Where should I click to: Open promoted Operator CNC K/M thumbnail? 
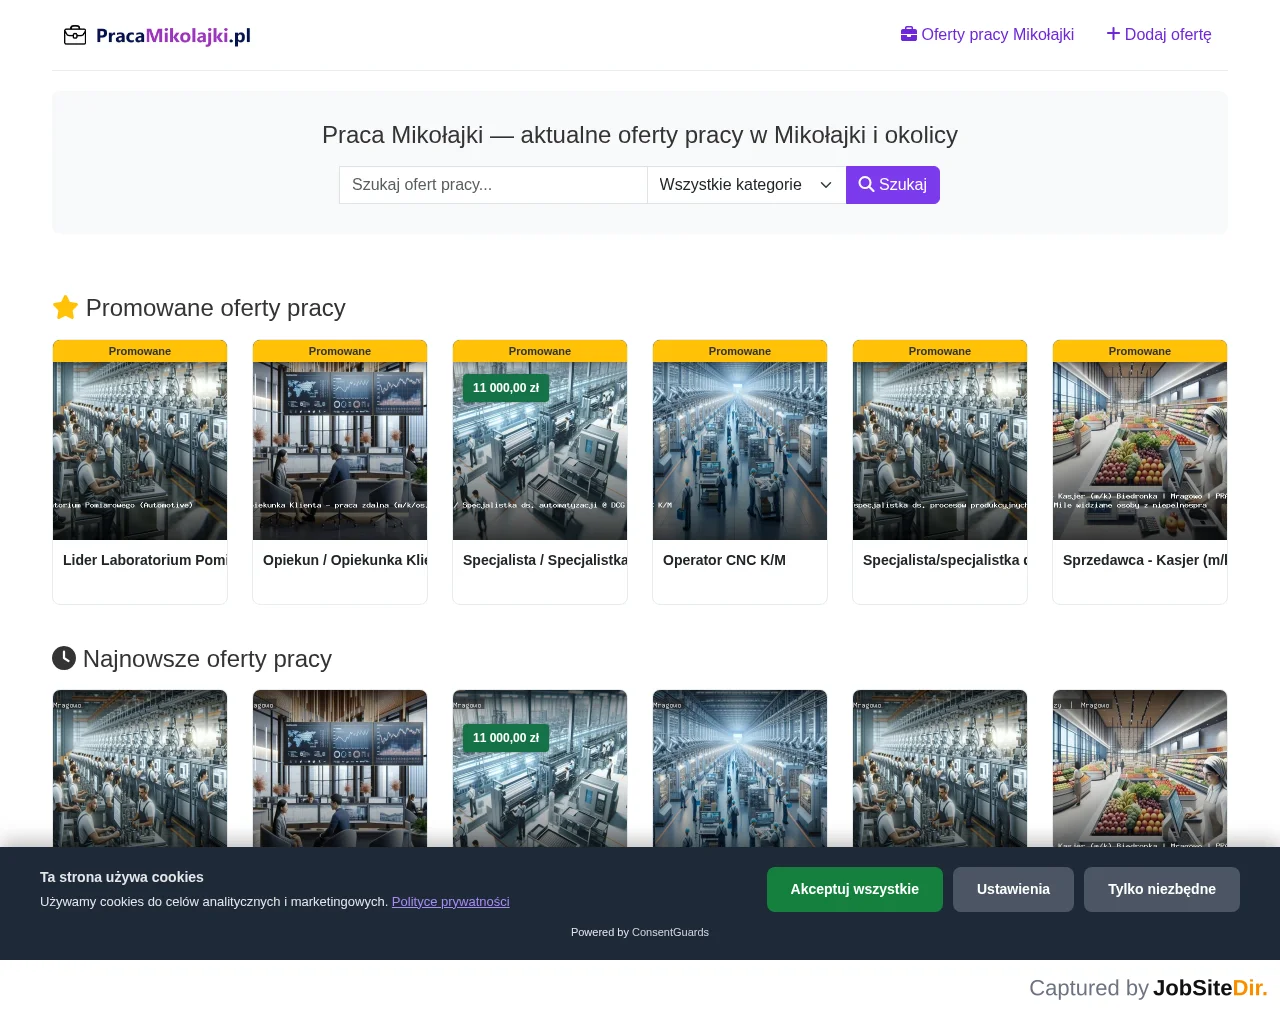[x=740, y=451]
